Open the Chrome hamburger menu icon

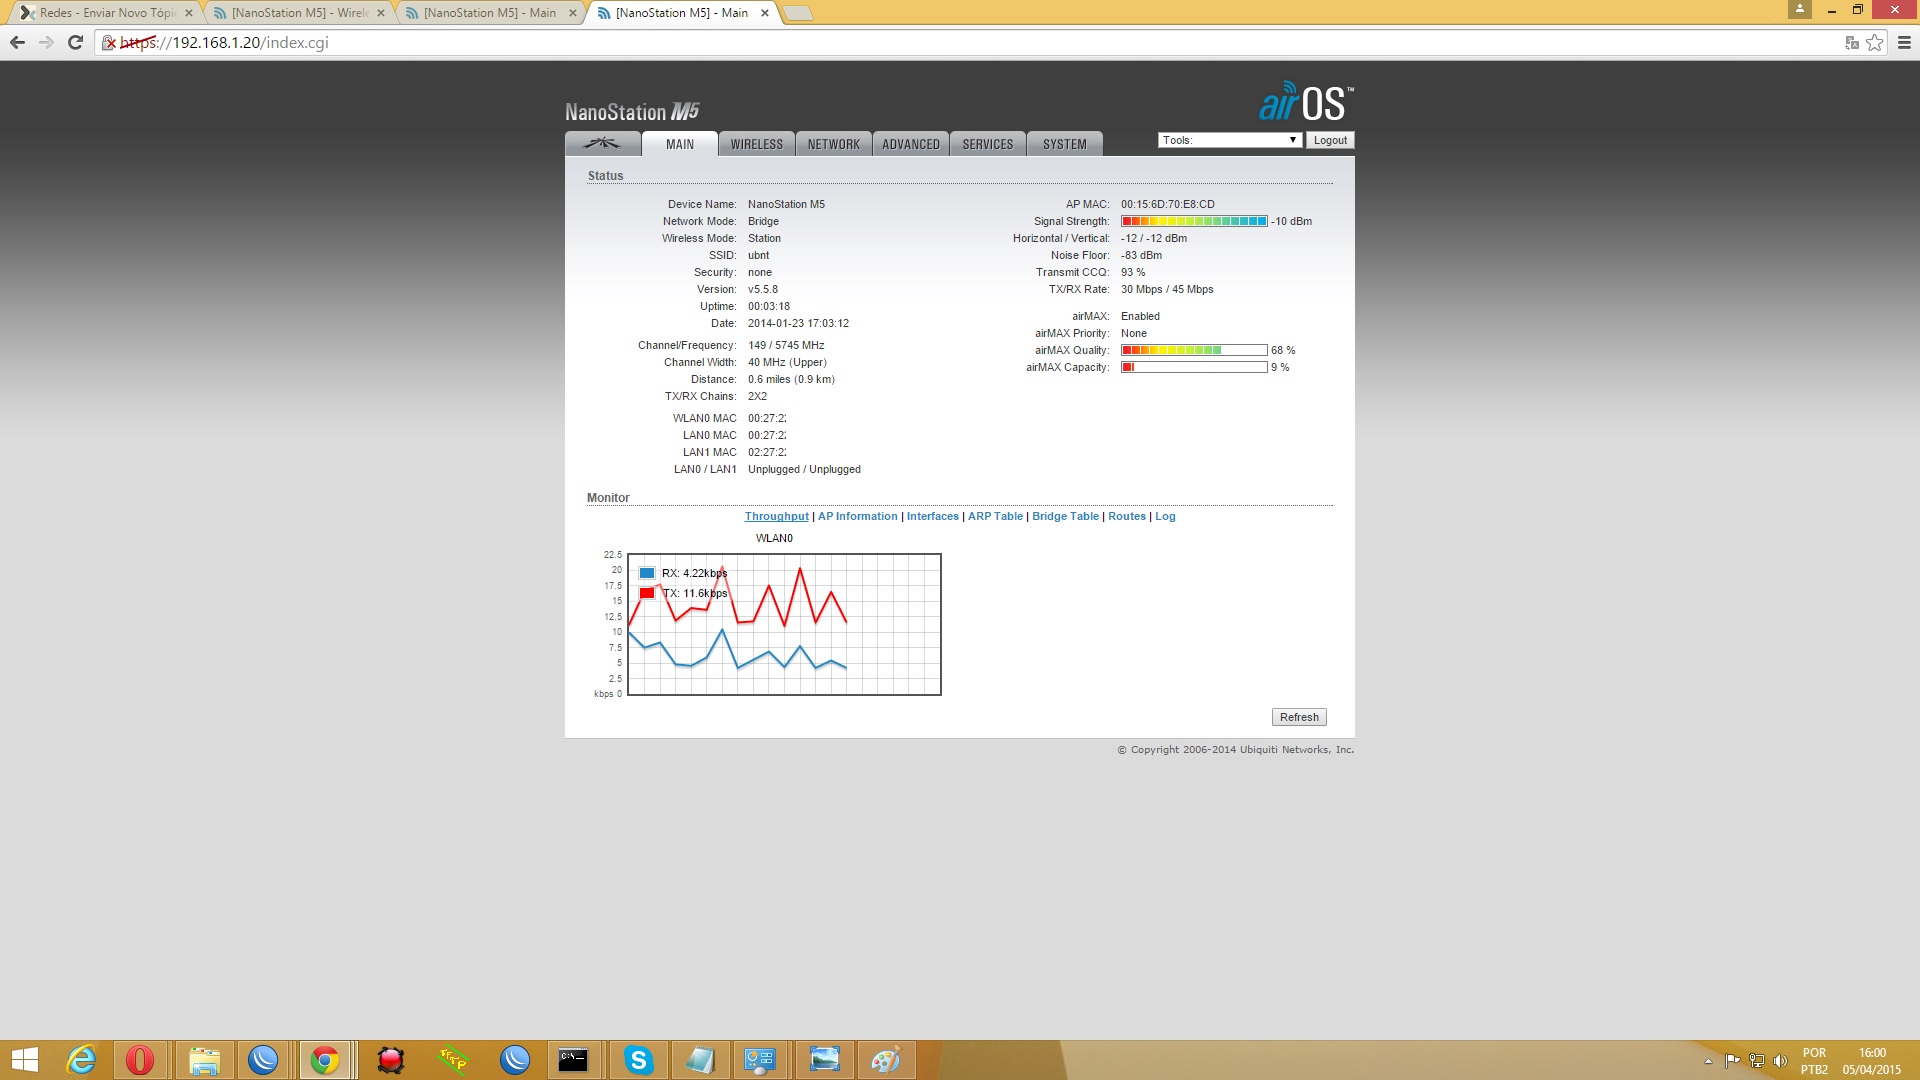[x=1904, y=42]
